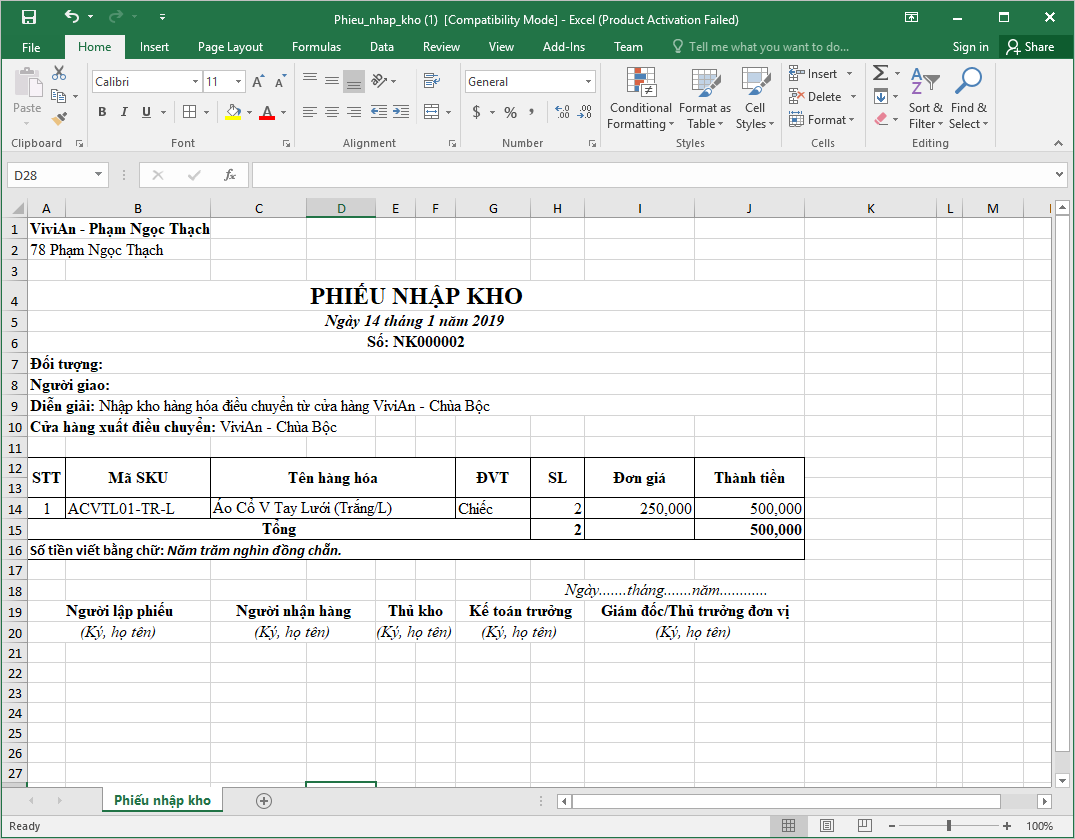Toggle Middle Align vertical alignment
Viewport: 1075px width, 839px height.
[x=332, y=82]
